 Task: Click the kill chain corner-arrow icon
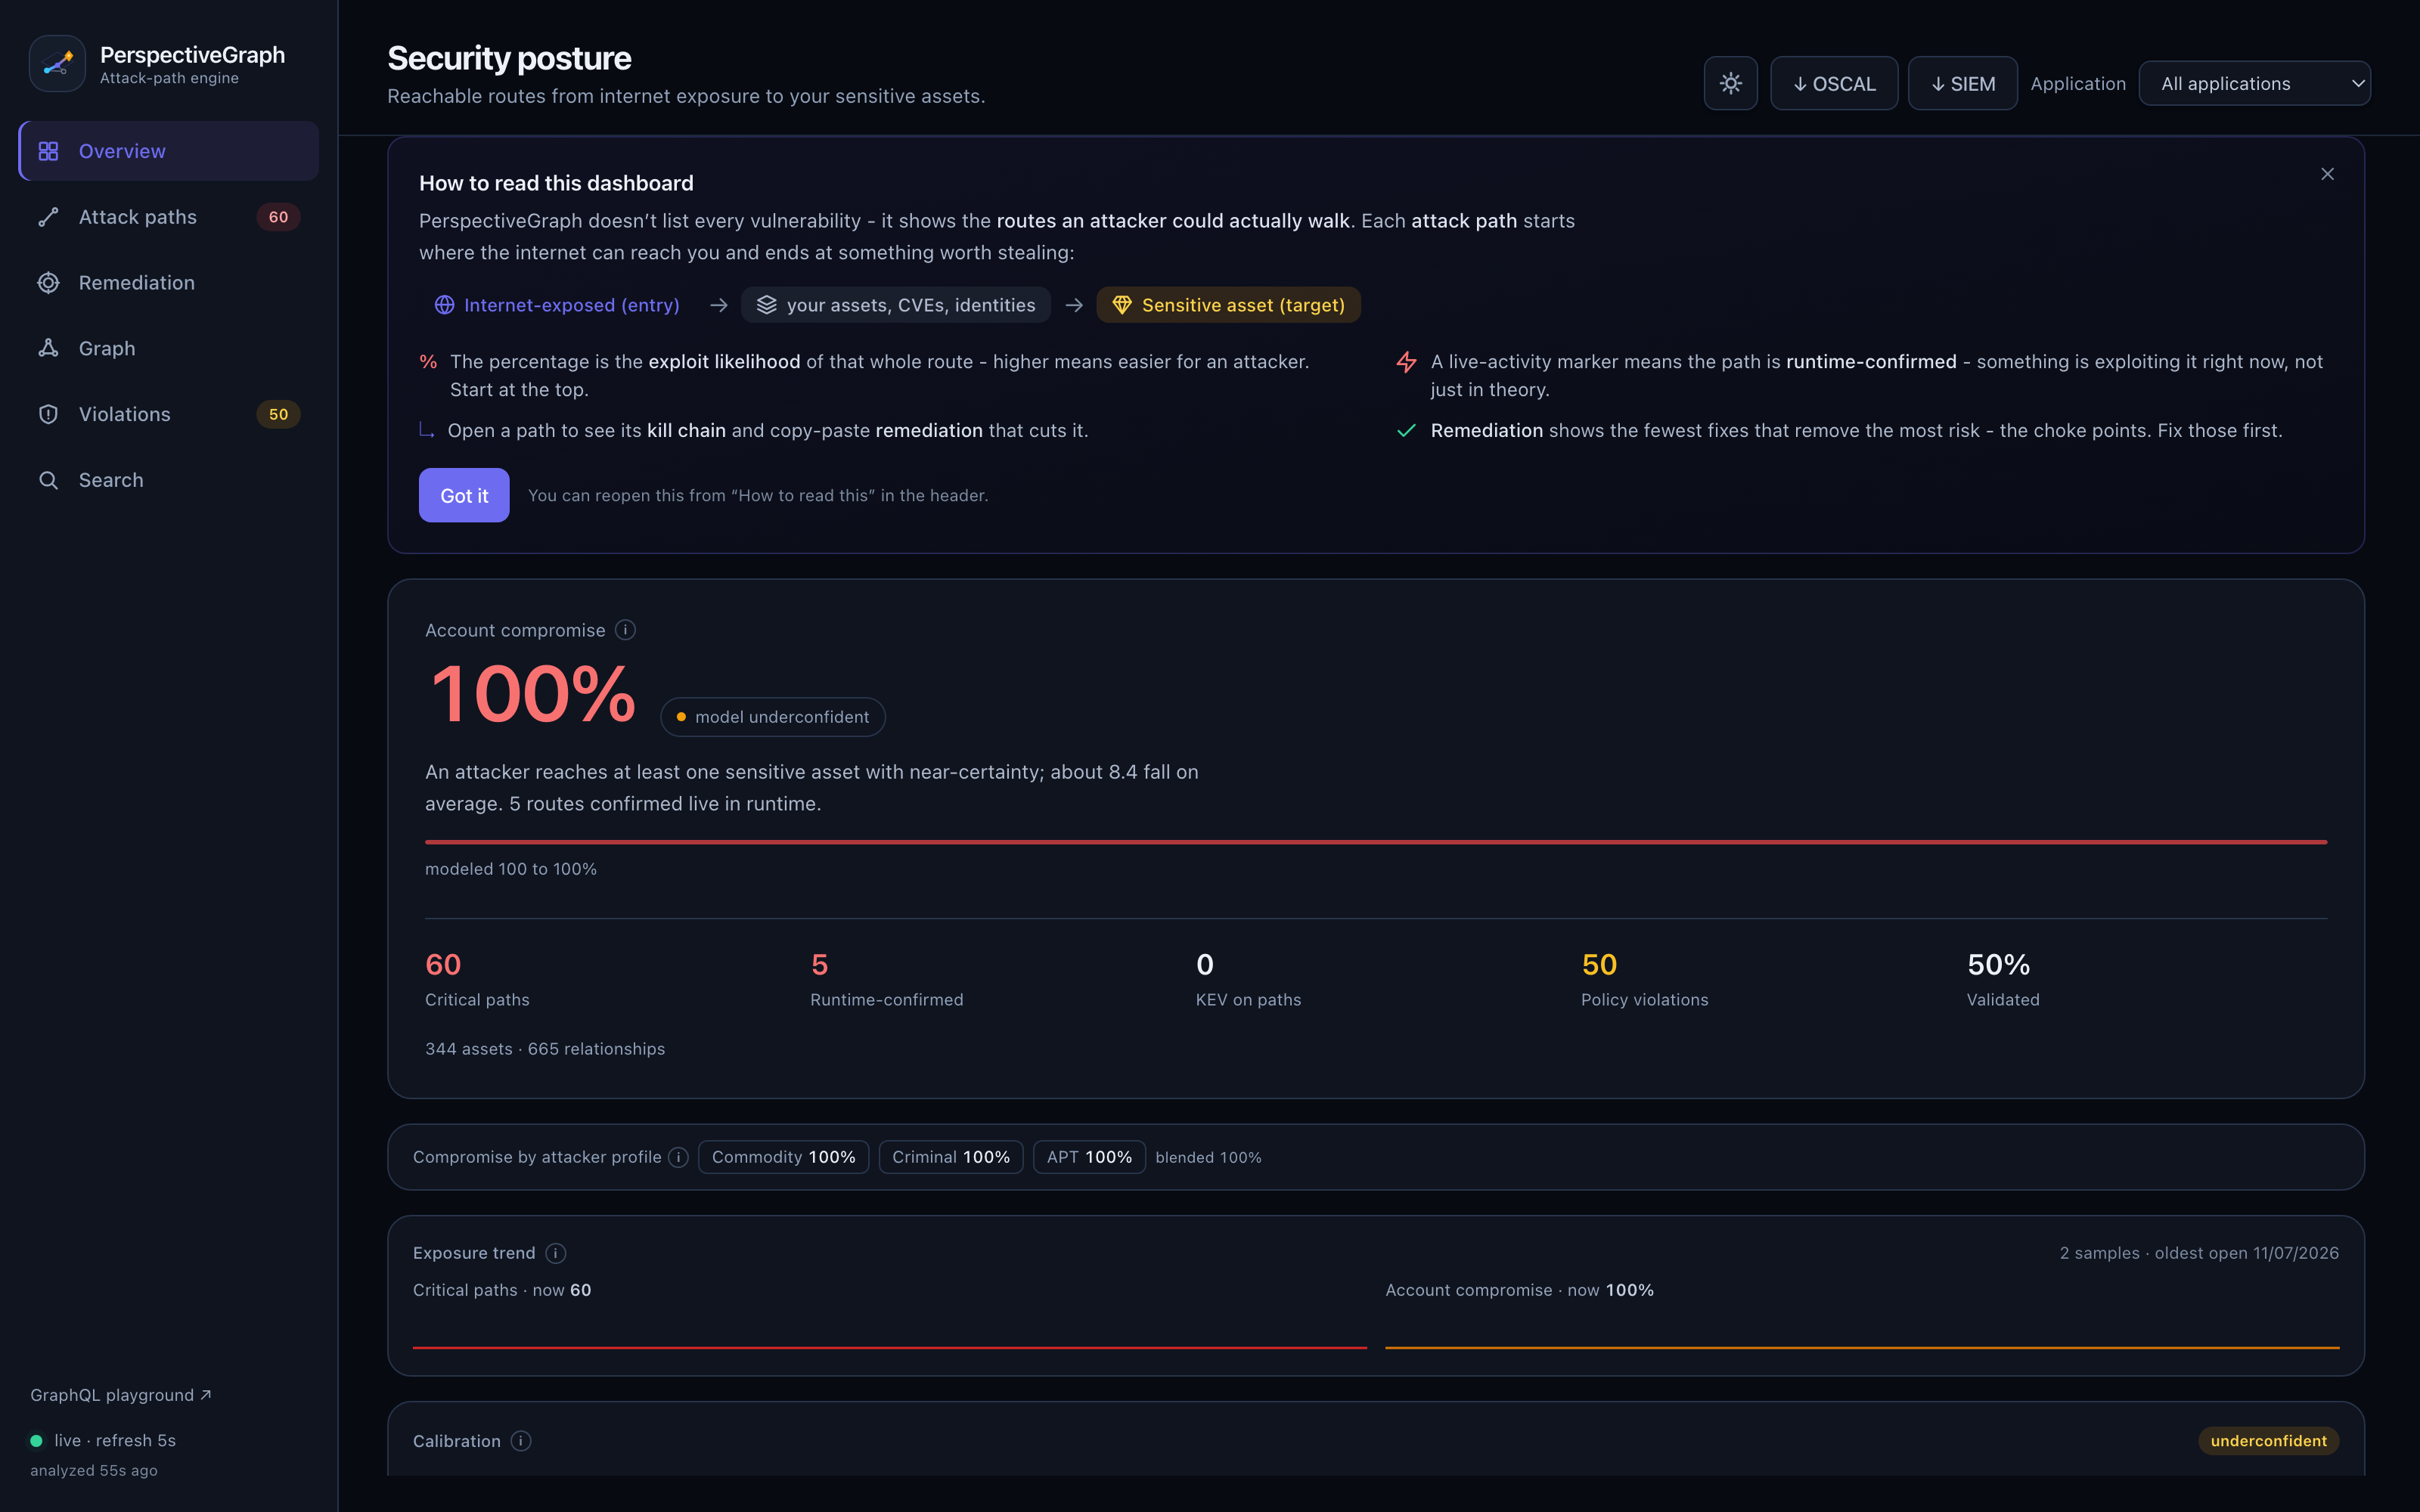click(426, 430)
